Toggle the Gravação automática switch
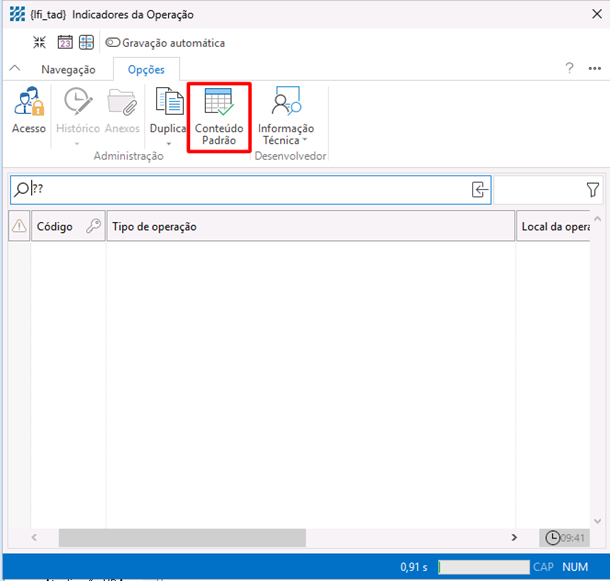The width and height of the screenshot is (610, 581). [112, 43]
